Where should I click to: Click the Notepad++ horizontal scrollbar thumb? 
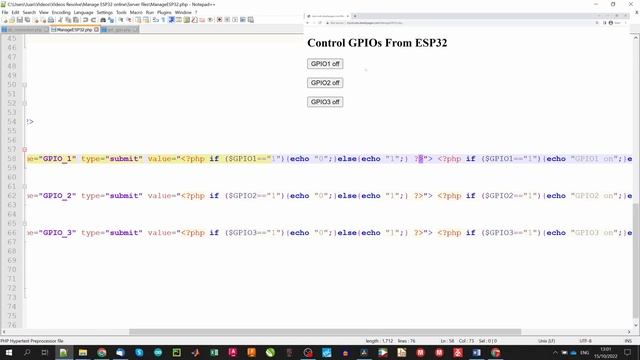[325, 332]
